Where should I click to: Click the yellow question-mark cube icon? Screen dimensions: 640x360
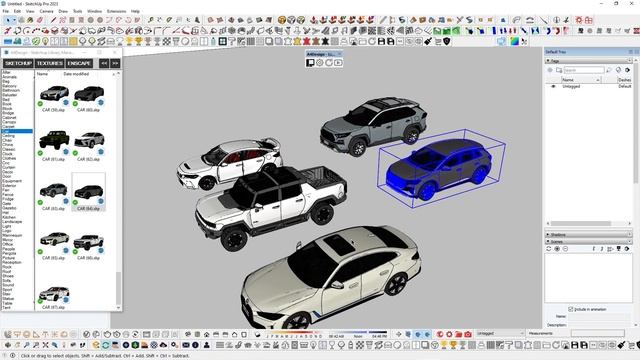[x=282, y=20]
